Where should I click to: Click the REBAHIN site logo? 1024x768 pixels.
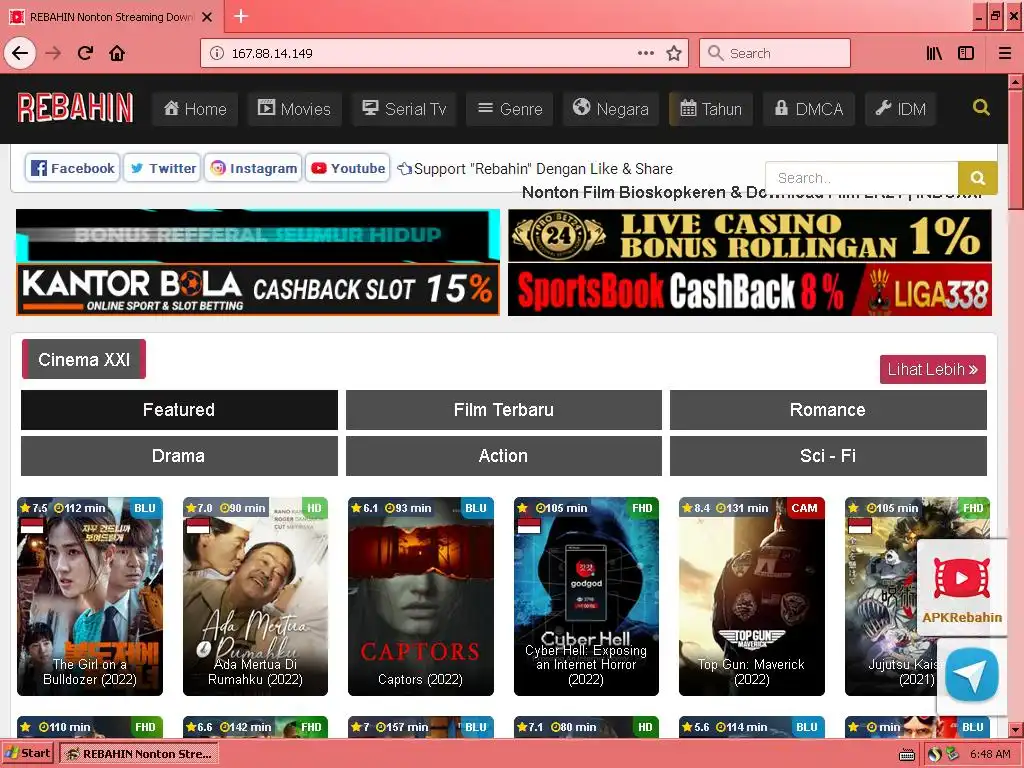pos(75,108)
